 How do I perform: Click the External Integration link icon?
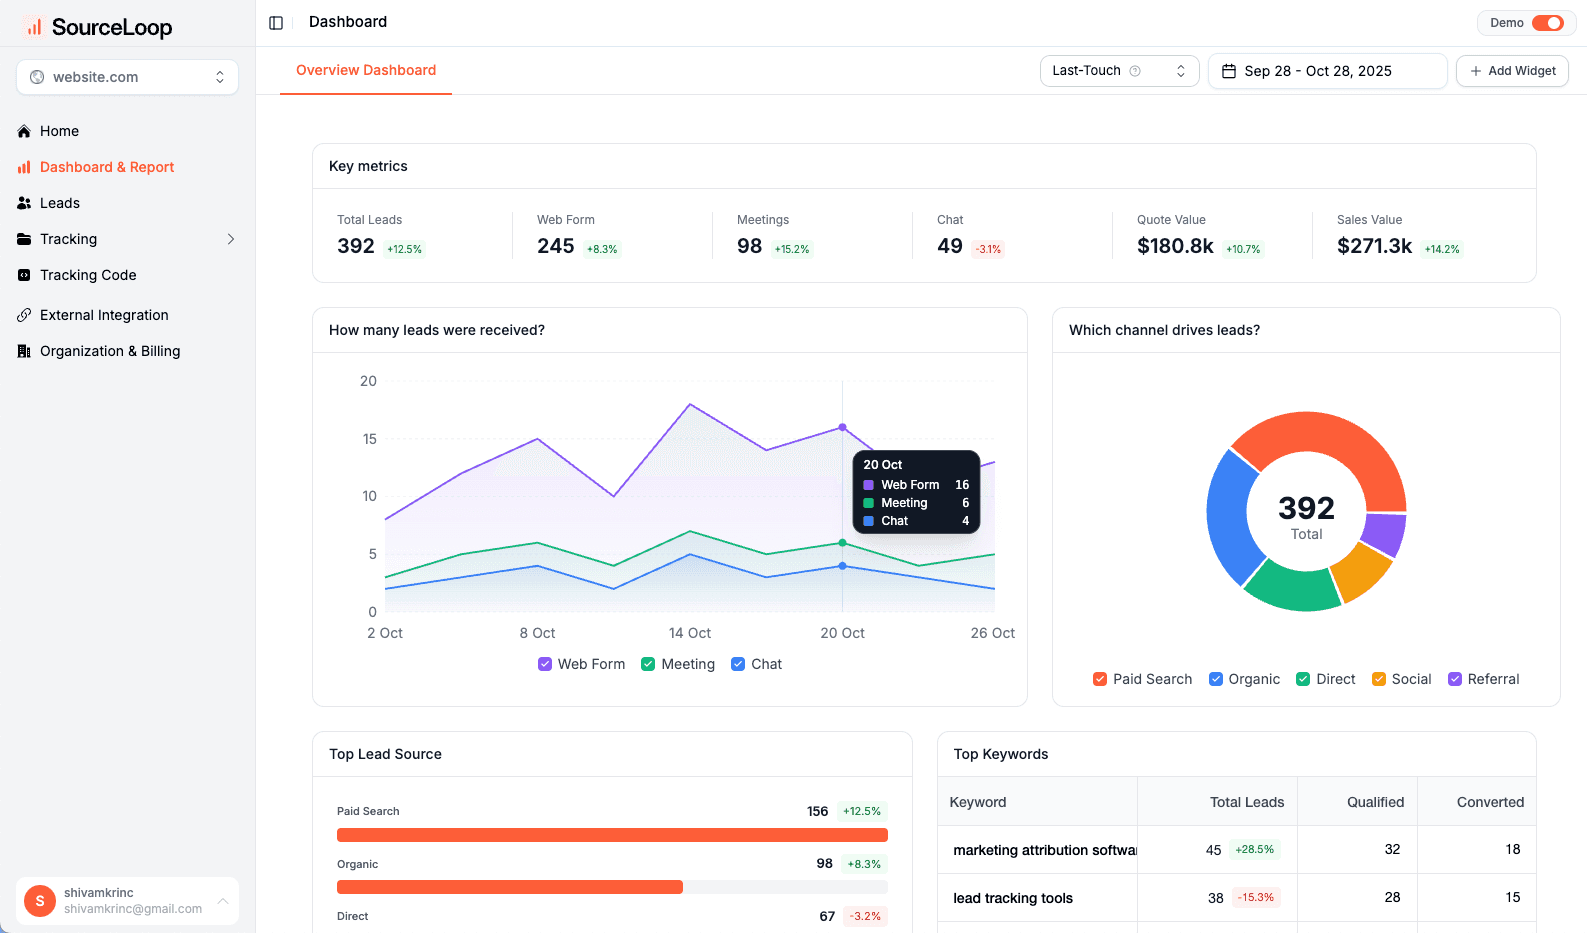point(24,315)
